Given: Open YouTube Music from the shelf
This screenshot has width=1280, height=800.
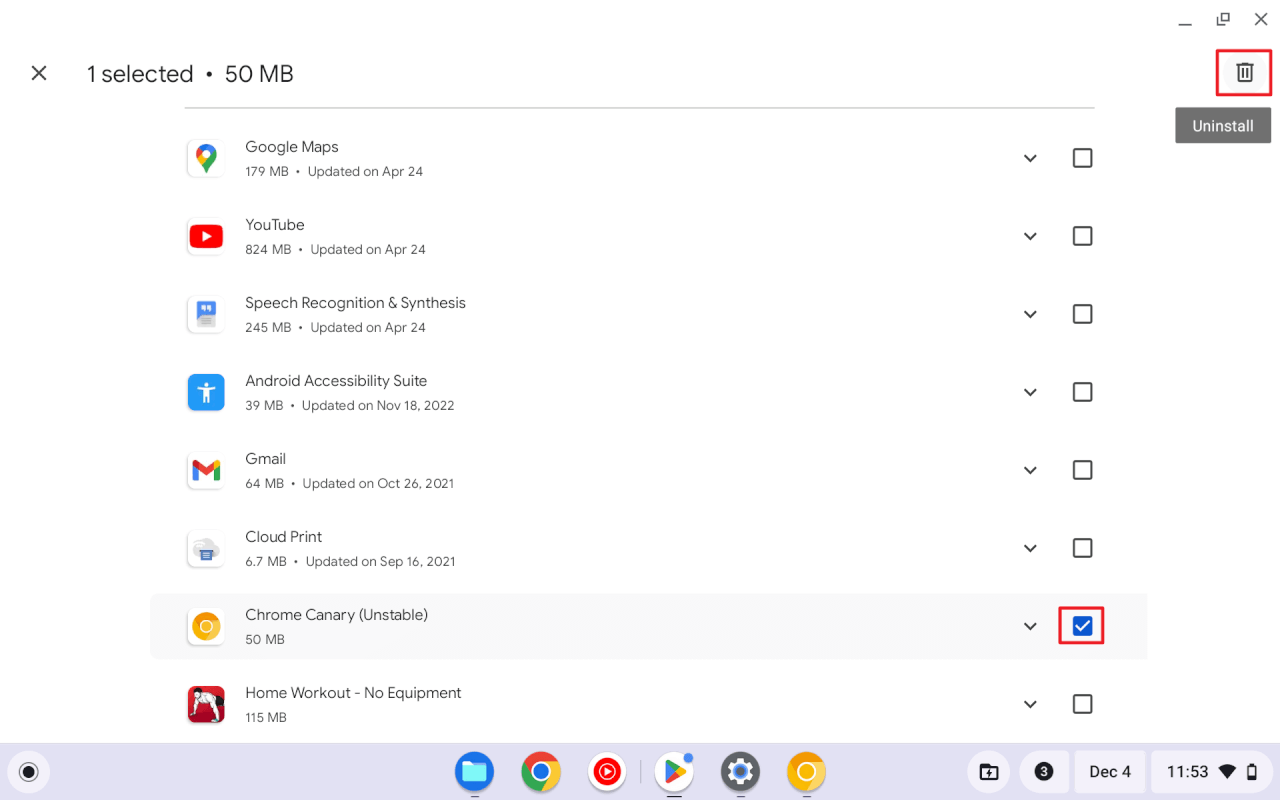Looking at the screenshot, I should coord(607,772).
